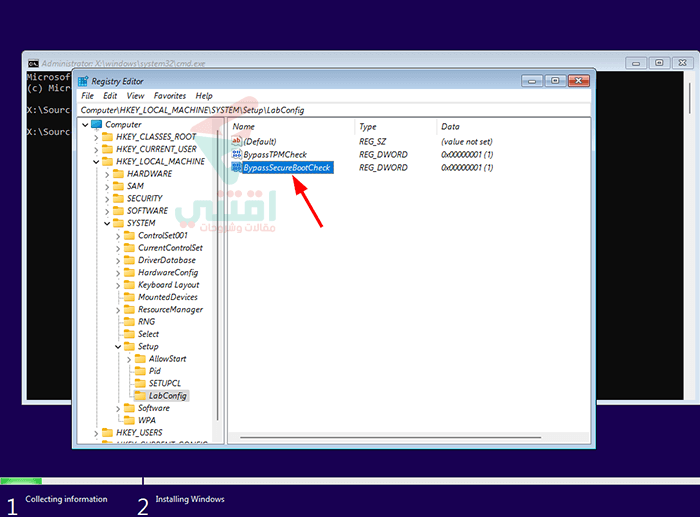Select the Software key under SYSTEM
This screenshot has width=700, height=517.
point(154,408)
